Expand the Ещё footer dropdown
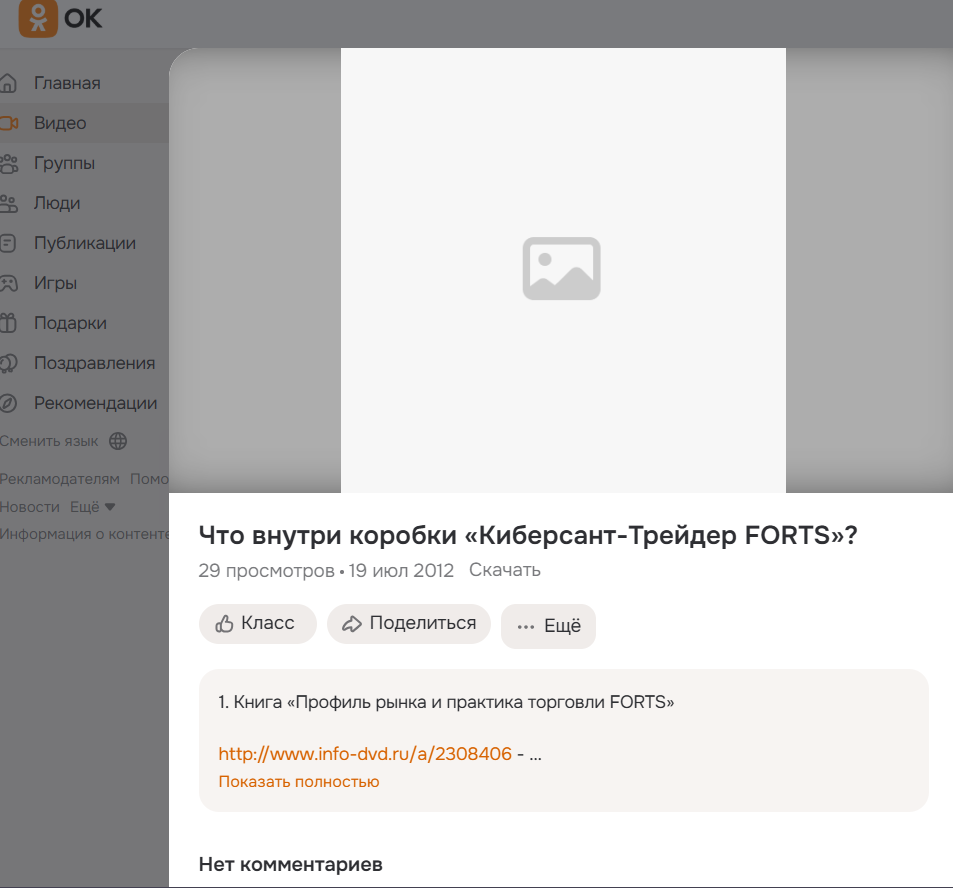 92,507
